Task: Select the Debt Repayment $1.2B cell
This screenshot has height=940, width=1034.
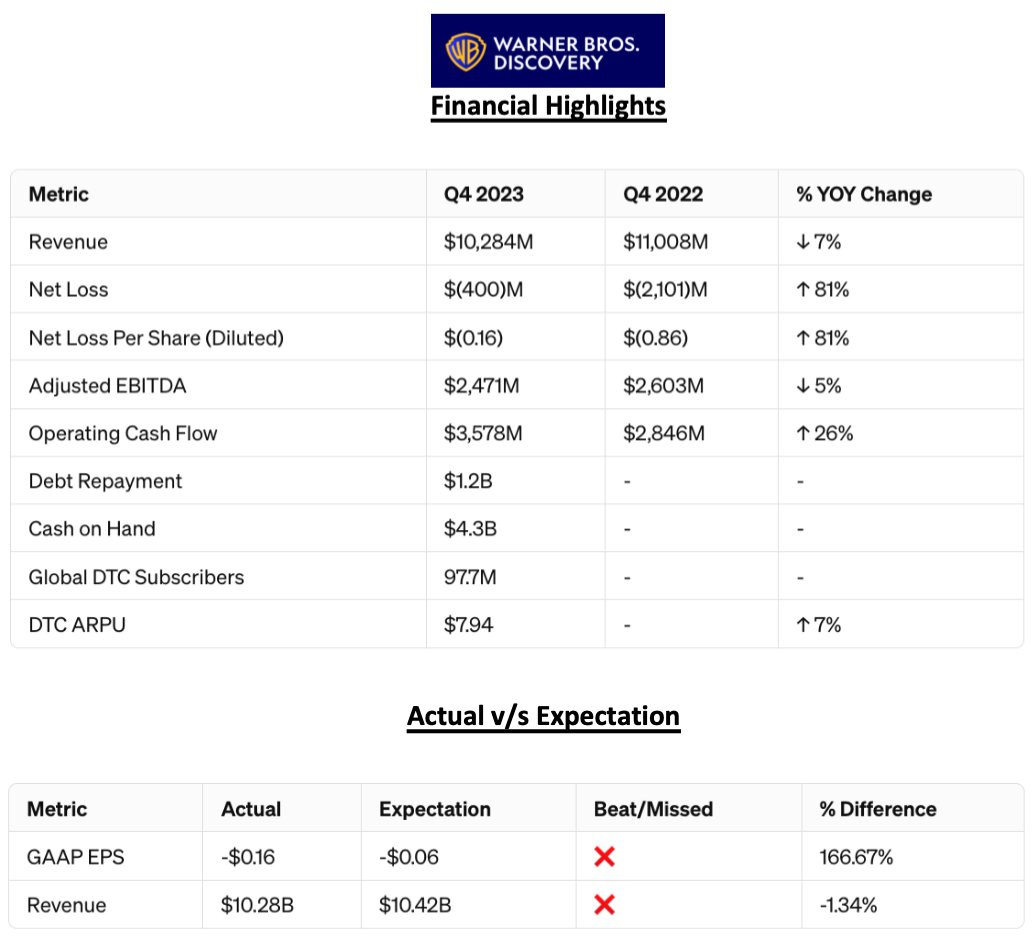Action: (x=469, y=481)
